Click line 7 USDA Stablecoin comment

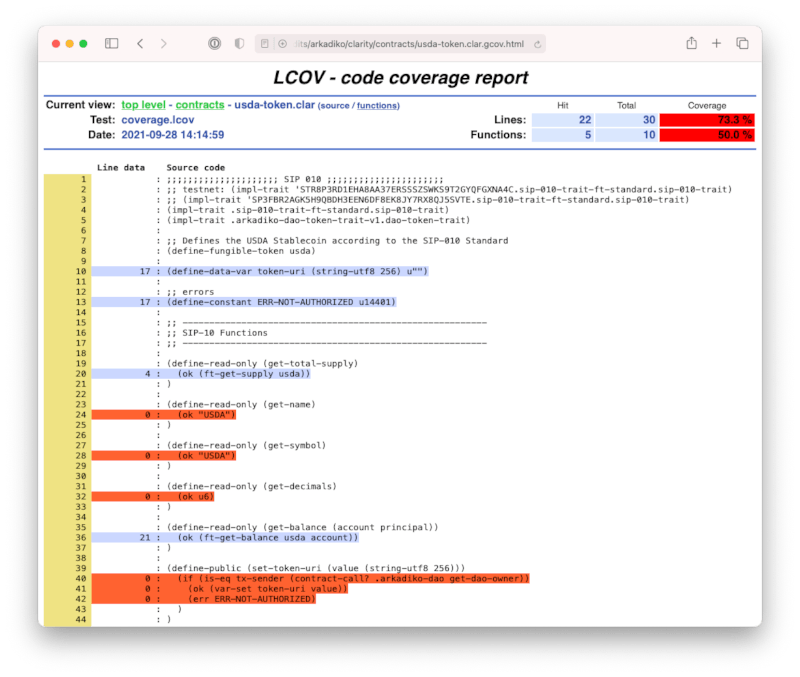pyautogui.click(x=337, y=241)
